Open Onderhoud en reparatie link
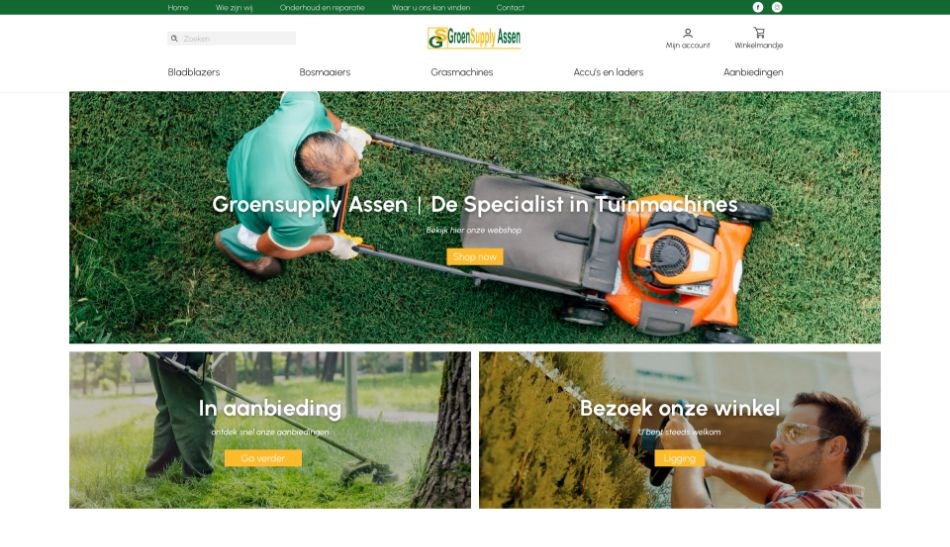The image size is (950, 547). (x=322, y=8)
